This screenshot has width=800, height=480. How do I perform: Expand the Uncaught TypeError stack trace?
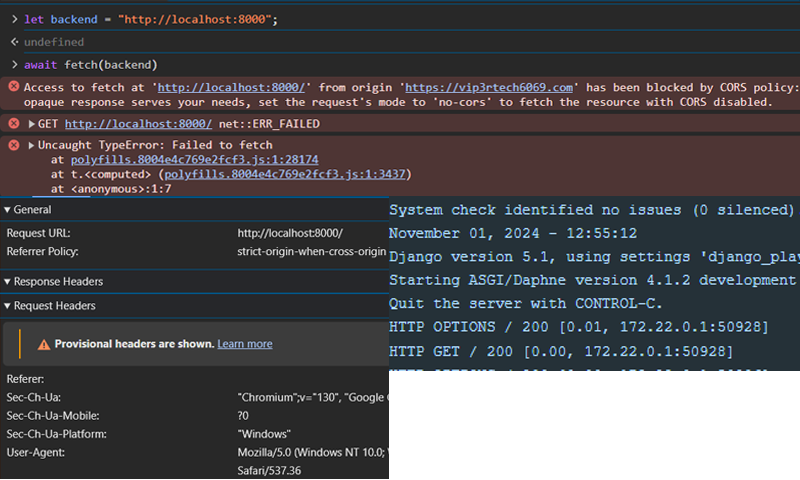[31, 145]
